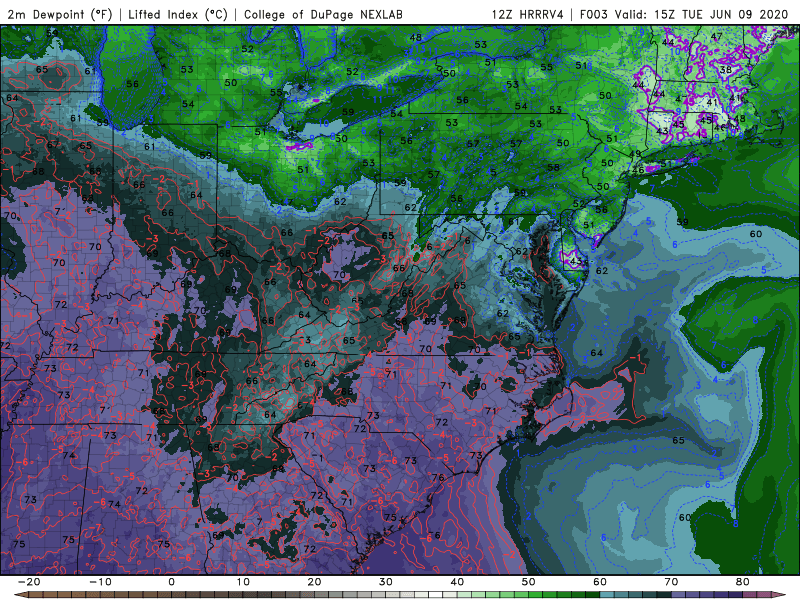Click the "15Z TUE JUN 09 2020" valid time
Viewport: 800px width, 600px height.
point(721,15)
